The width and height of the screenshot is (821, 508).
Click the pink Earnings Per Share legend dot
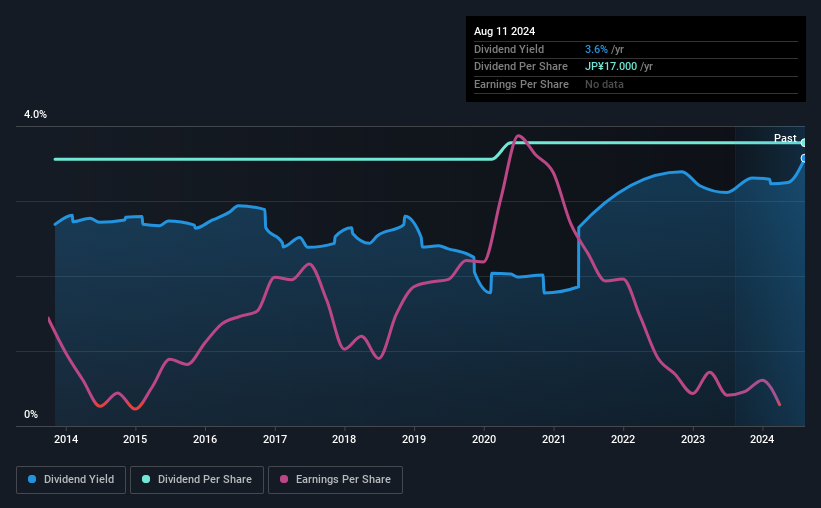[x=284, y=479]
